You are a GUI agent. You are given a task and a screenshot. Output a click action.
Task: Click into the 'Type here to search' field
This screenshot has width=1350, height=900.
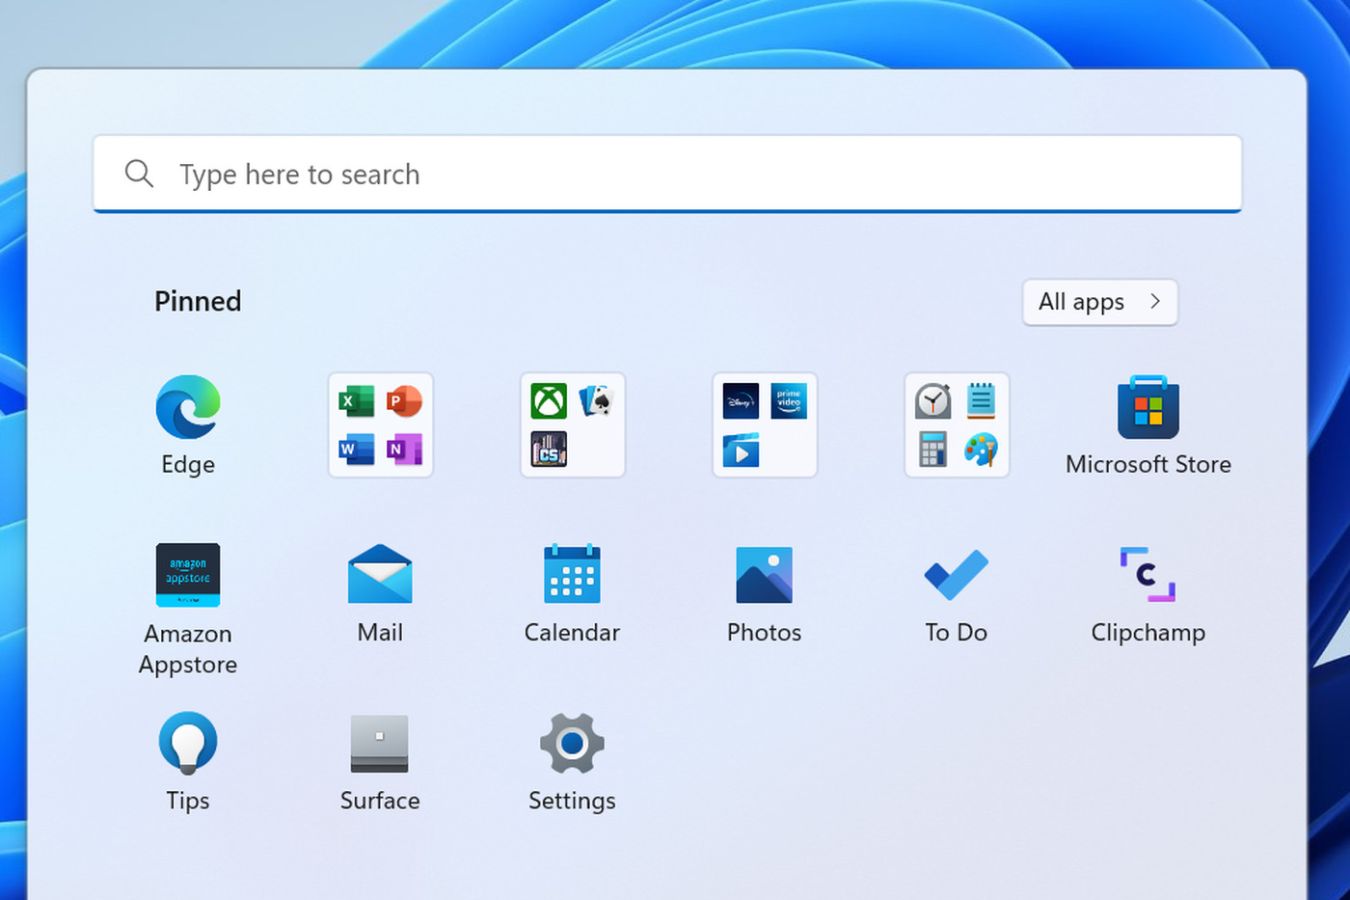(x=668, y=174)
